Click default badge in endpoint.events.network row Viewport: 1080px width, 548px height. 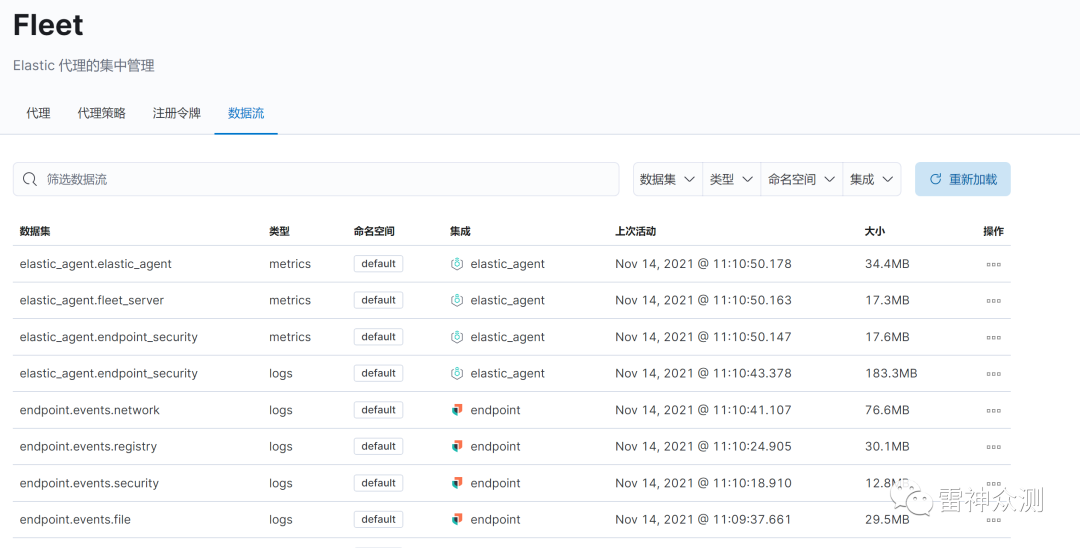378,410
